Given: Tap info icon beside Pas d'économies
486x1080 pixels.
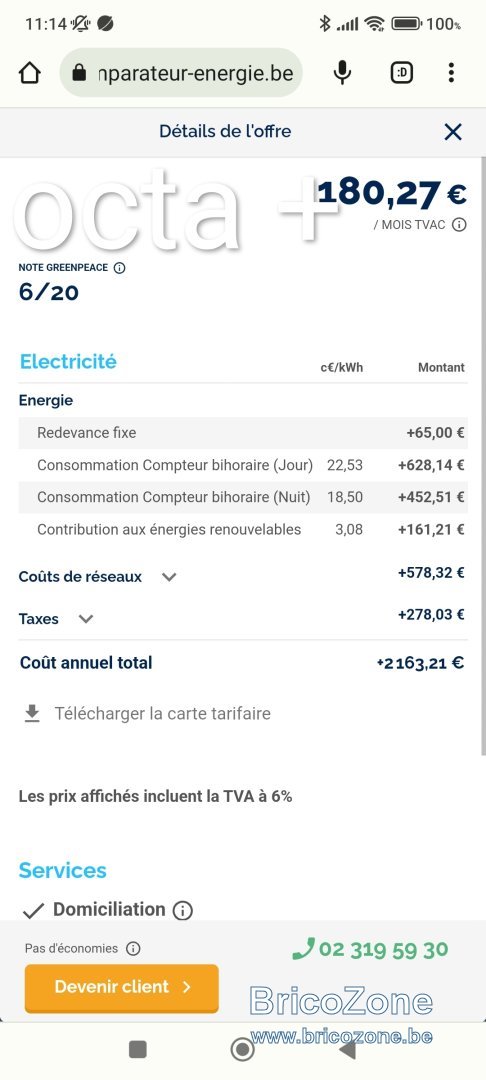Looking at the screenshot, I should pyautogui.click(x=134, y=948).
